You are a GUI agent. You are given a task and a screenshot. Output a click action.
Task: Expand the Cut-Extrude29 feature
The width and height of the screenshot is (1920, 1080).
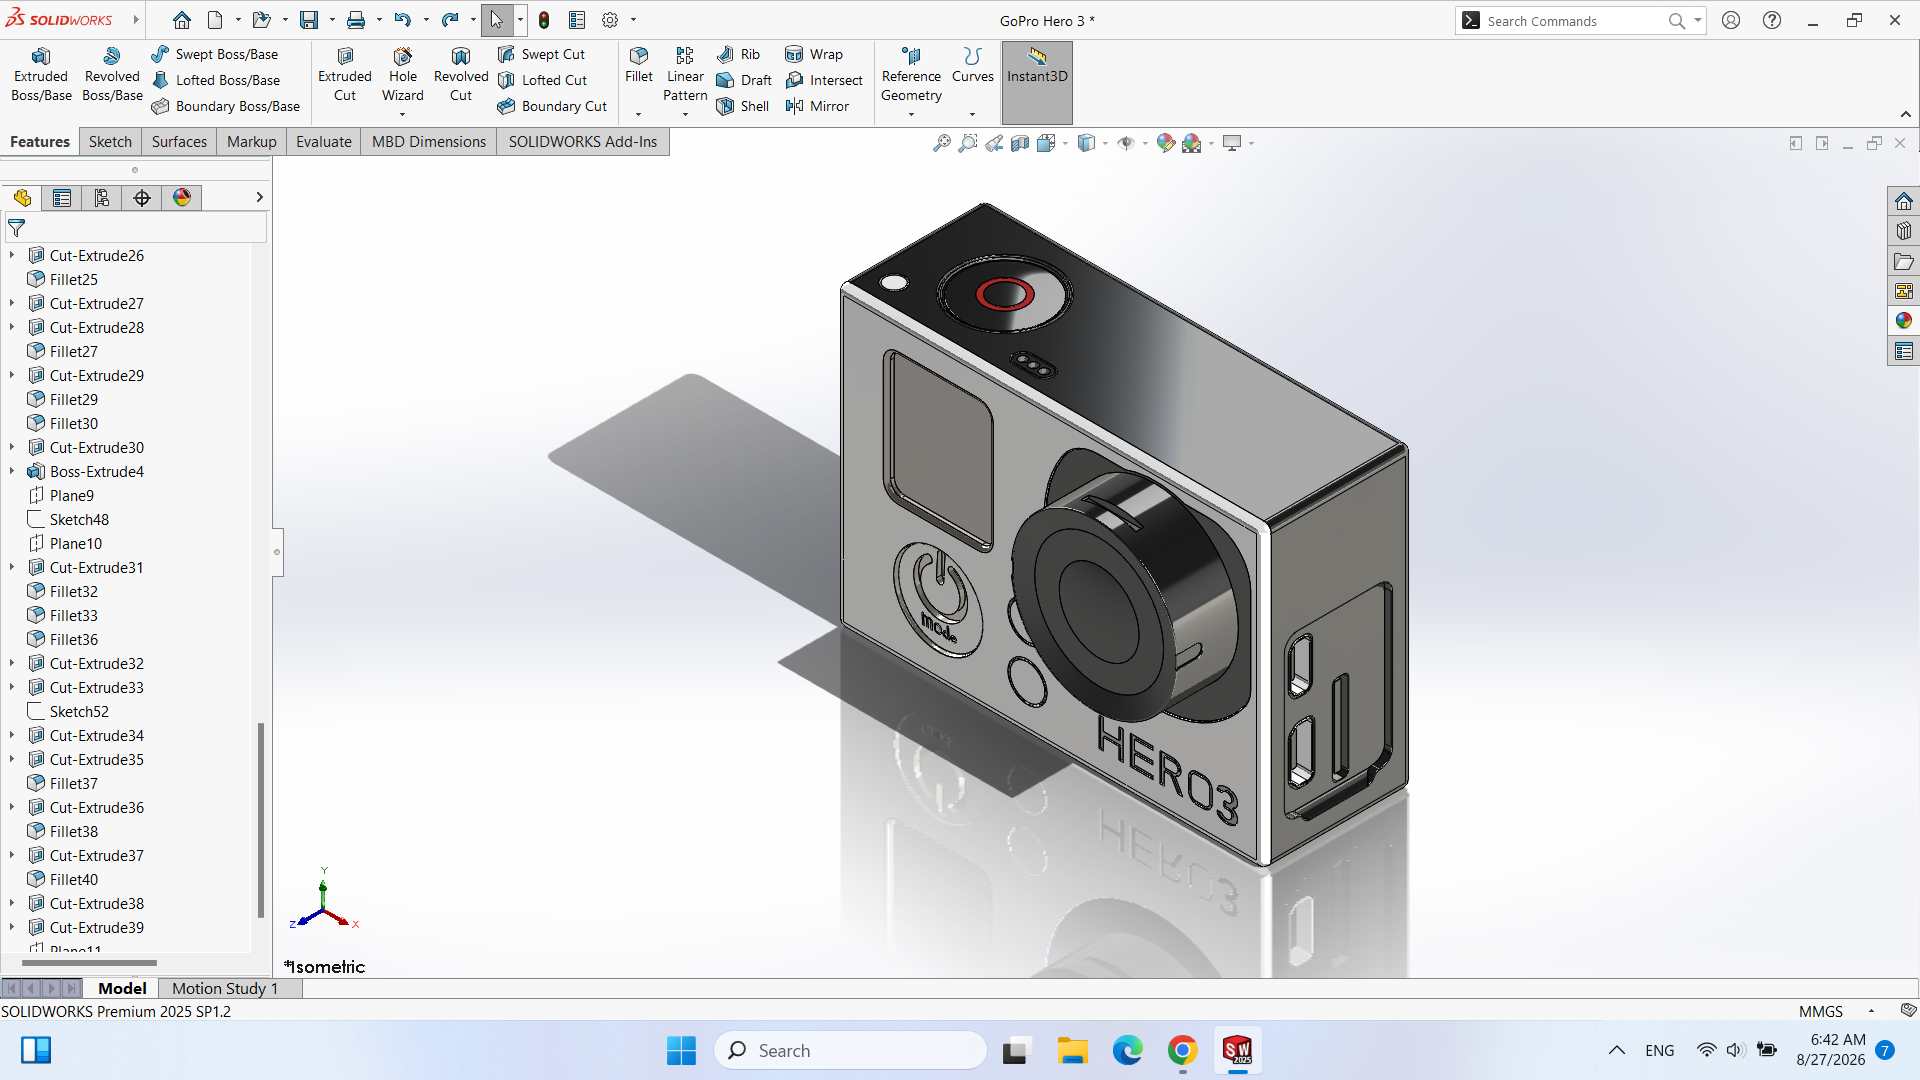coord(12,375)
